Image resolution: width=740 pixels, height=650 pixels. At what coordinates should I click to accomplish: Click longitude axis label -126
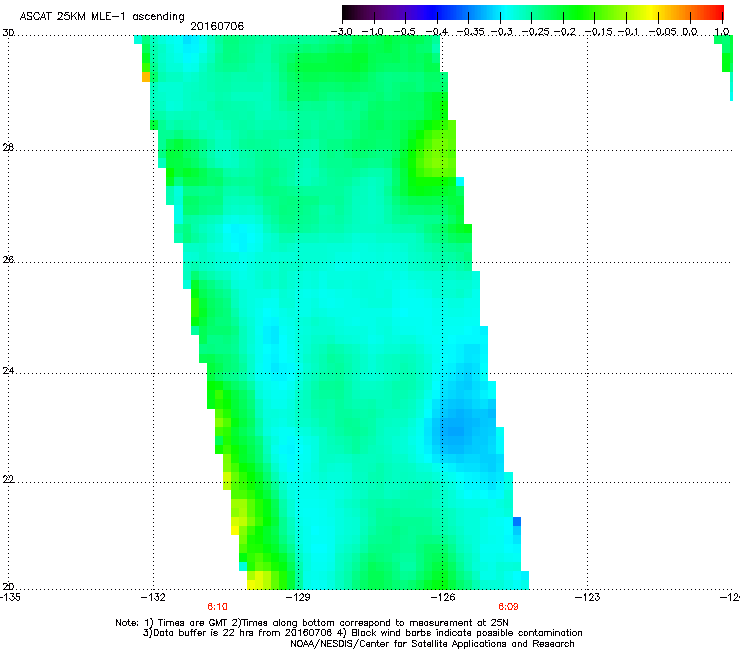click(443, 597)
